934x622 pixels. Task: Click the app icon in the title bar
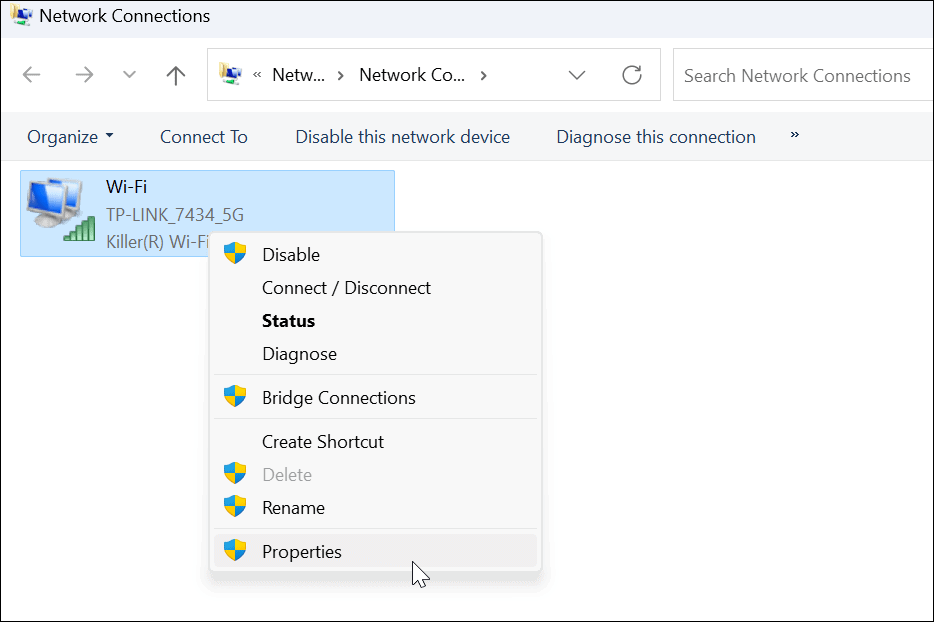[20, 15]
